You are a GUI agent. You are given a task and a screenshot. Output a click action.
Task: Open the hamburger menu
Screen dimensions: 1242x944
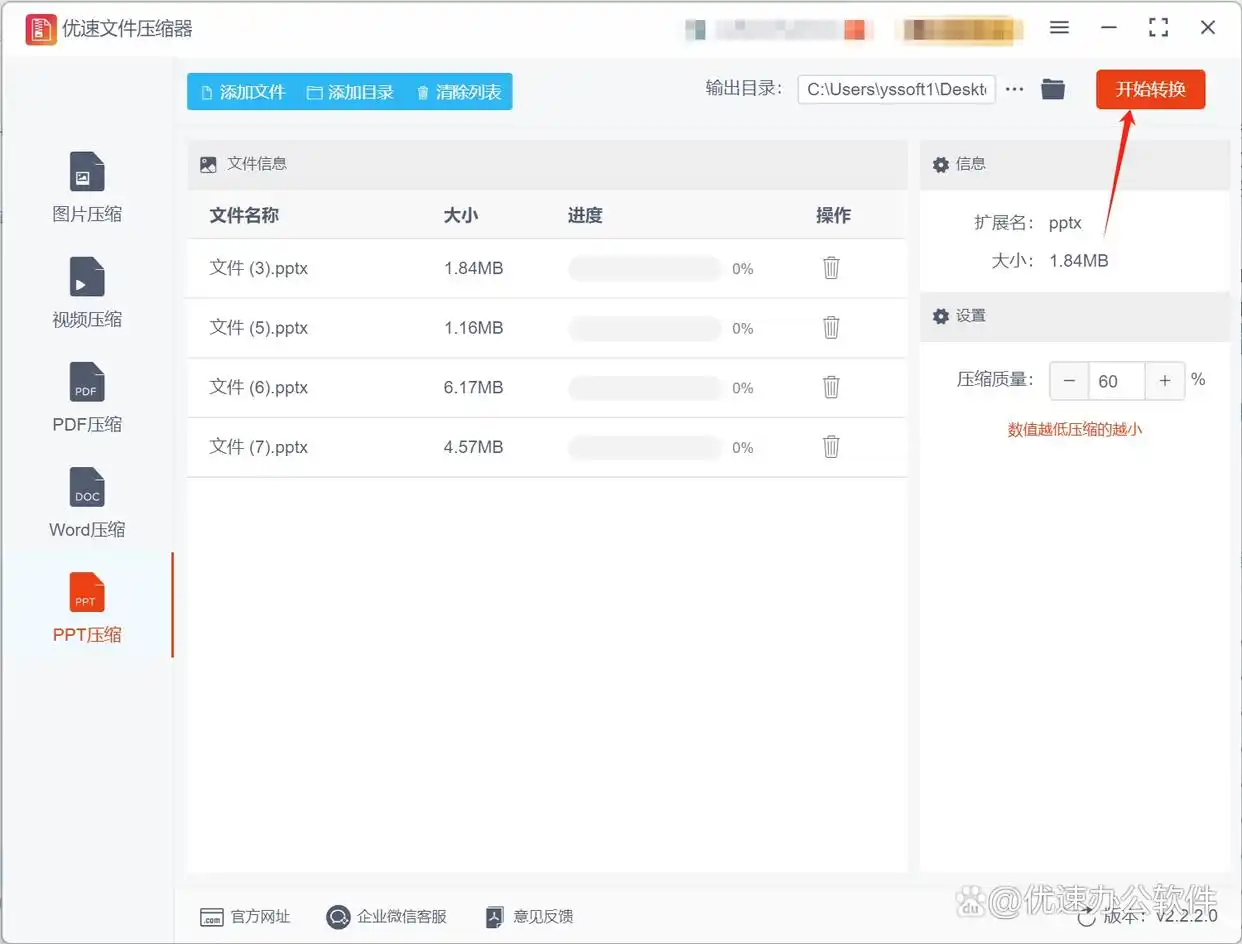pyautogui.click(x=1059, y=28)
